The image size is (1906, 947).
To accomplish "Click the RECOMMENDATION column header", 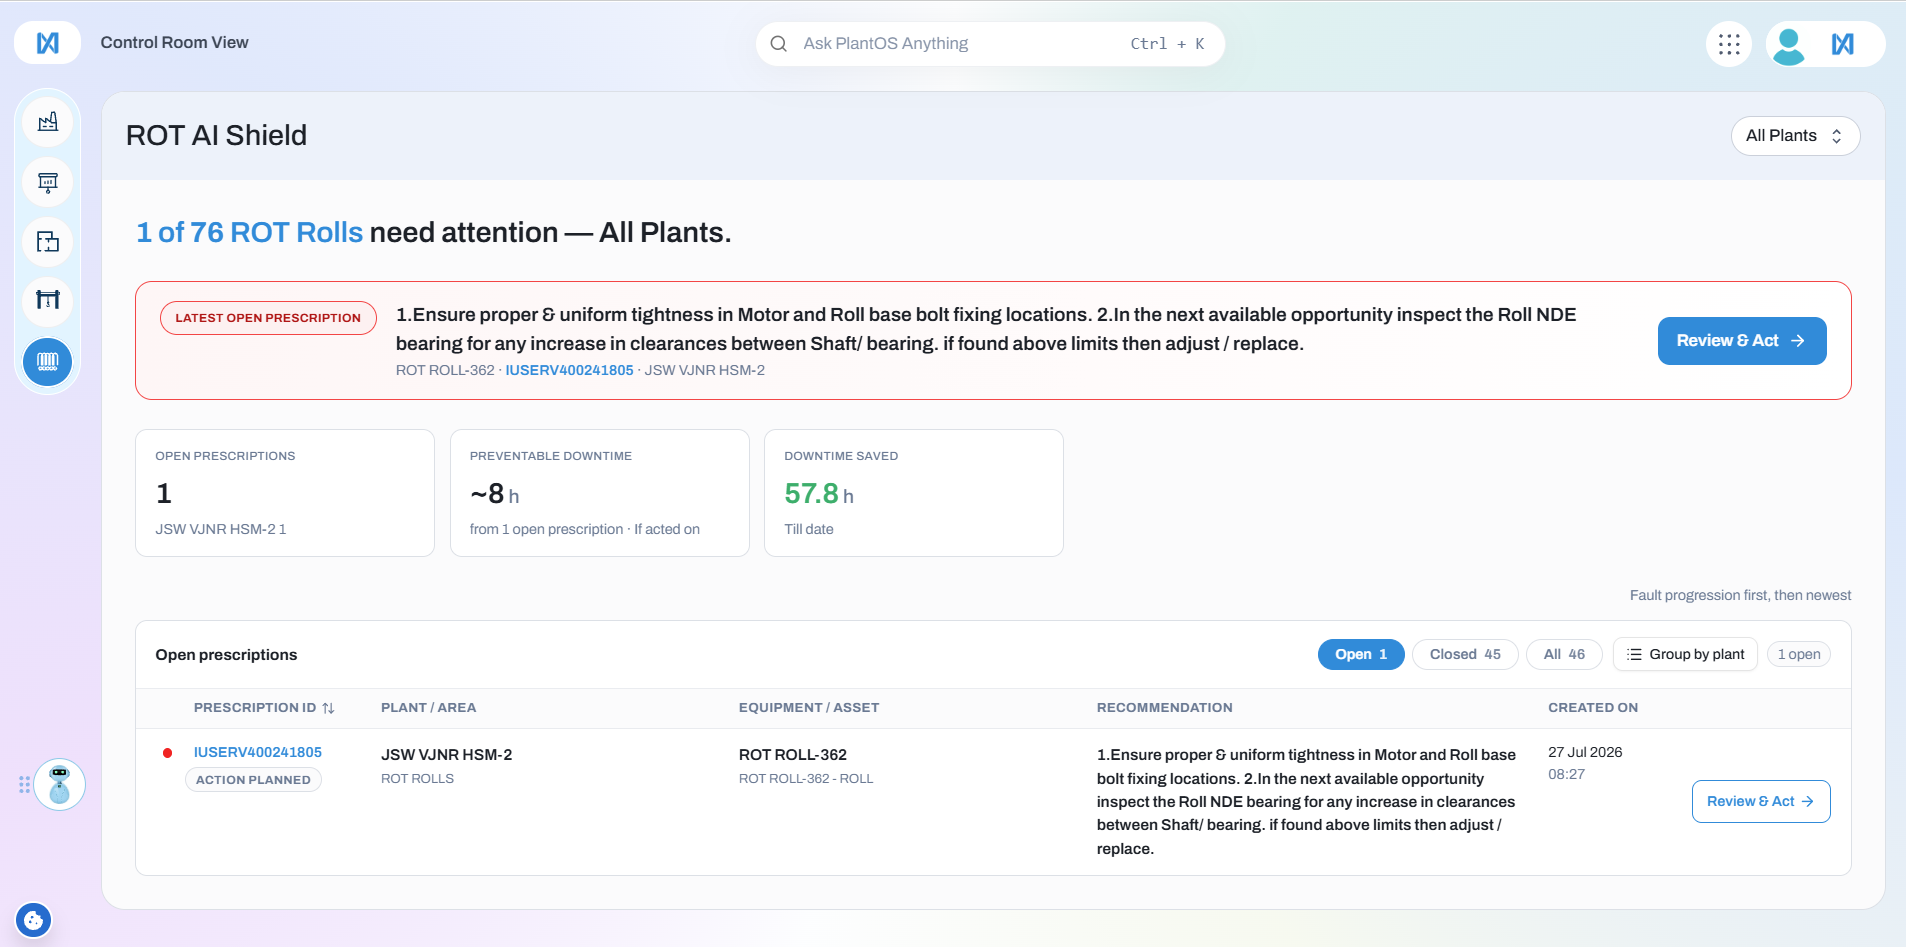I will pyautogui.click(x=1164, y=708).
